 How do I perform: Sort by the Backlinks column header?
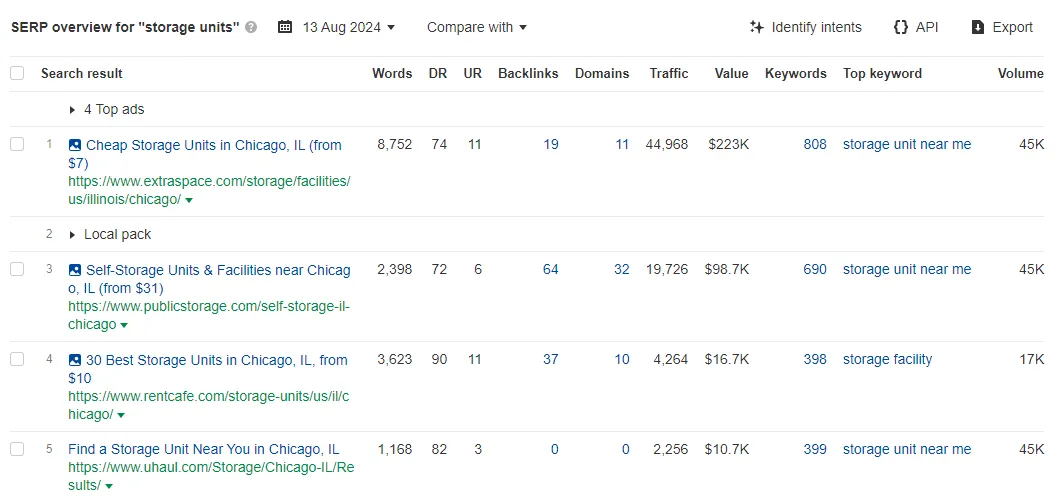[x=528, y=73]
